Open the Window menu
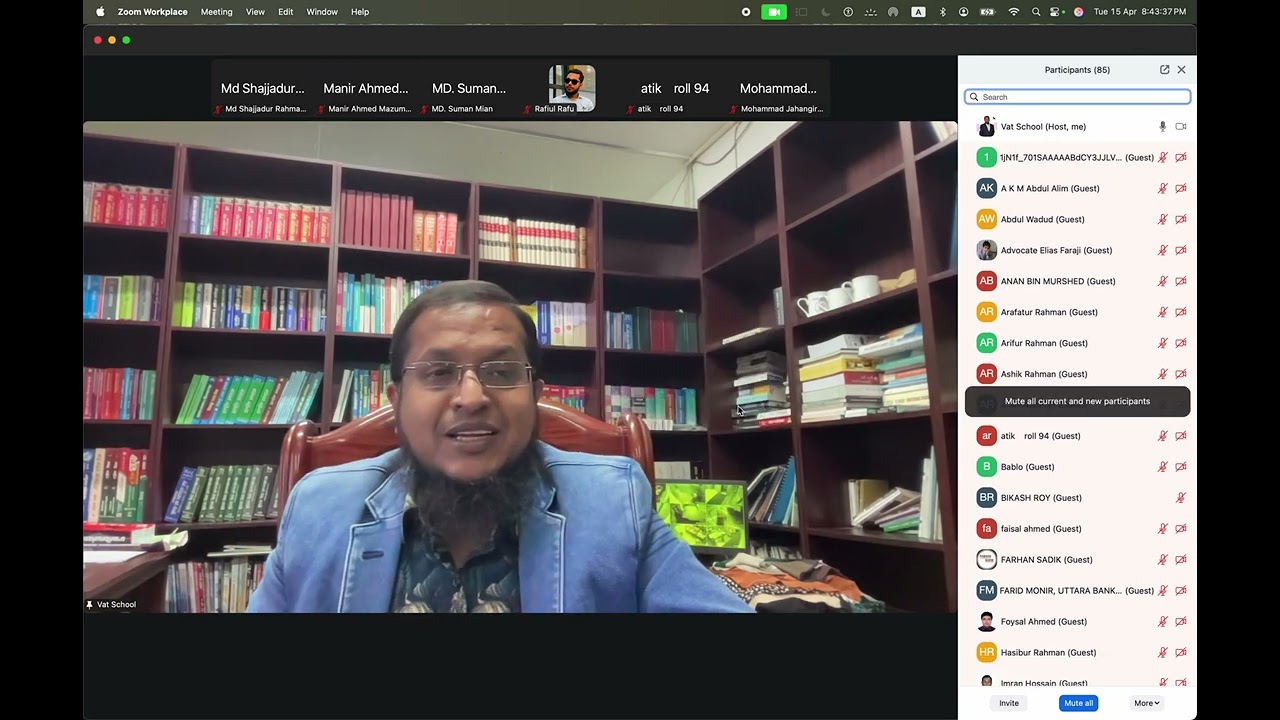 click(x=322, y=12)
